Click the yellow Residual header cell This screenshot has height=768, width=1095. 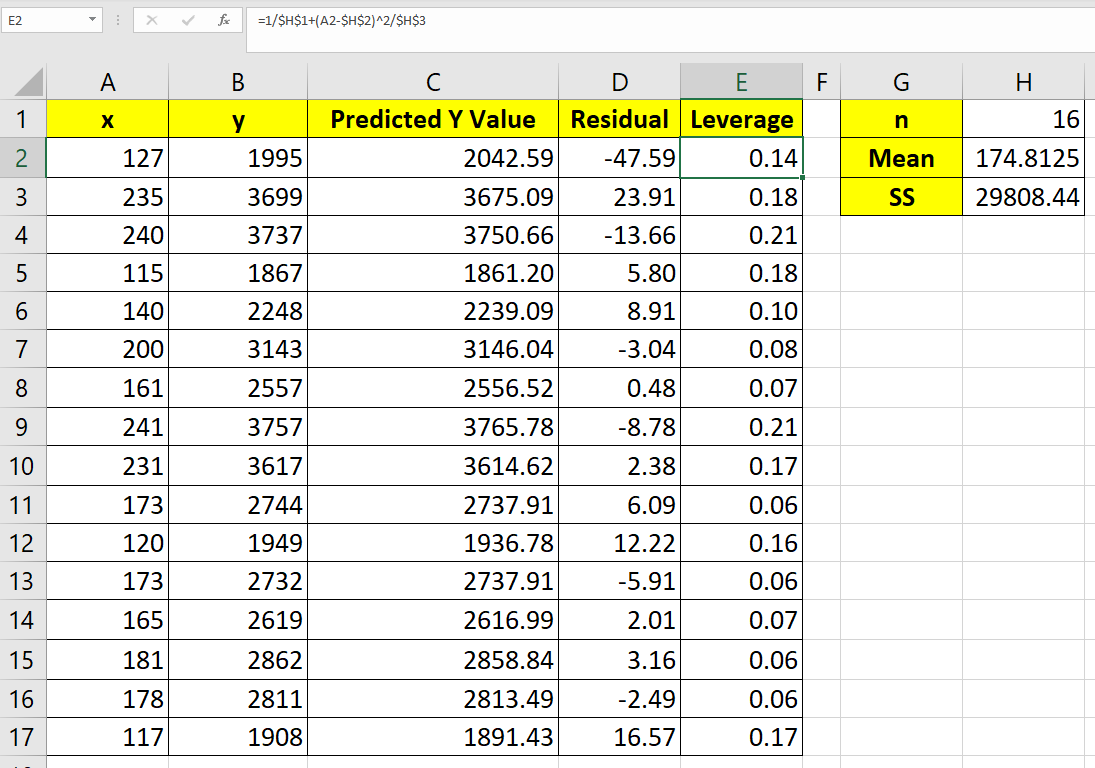619,120
